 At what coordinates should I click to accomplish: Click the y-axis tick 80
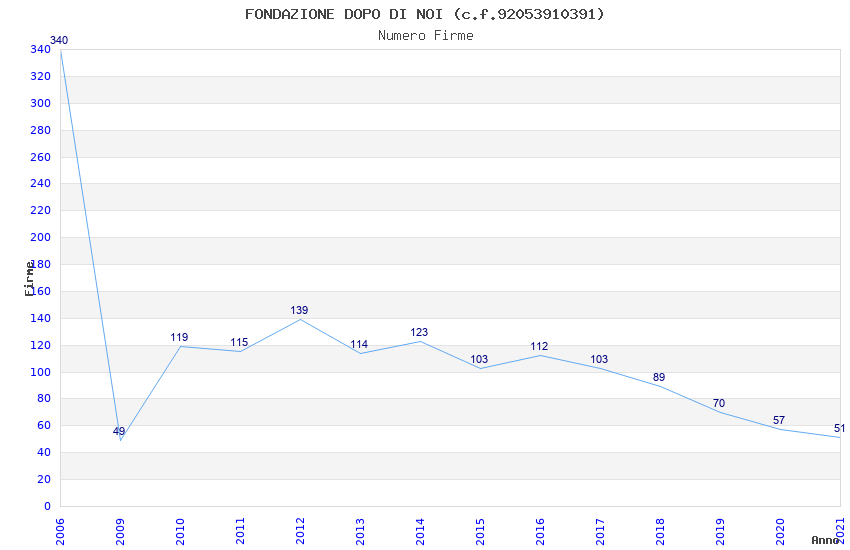44,398
